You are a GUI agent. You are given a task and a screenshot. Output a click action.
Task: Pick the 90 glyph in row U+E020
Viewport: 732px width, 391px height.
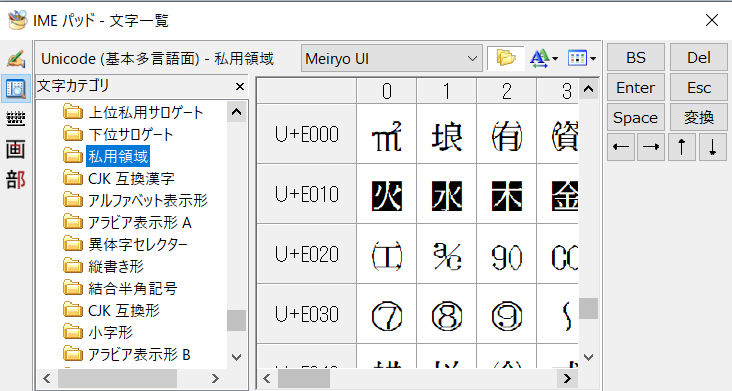(507, 254)
